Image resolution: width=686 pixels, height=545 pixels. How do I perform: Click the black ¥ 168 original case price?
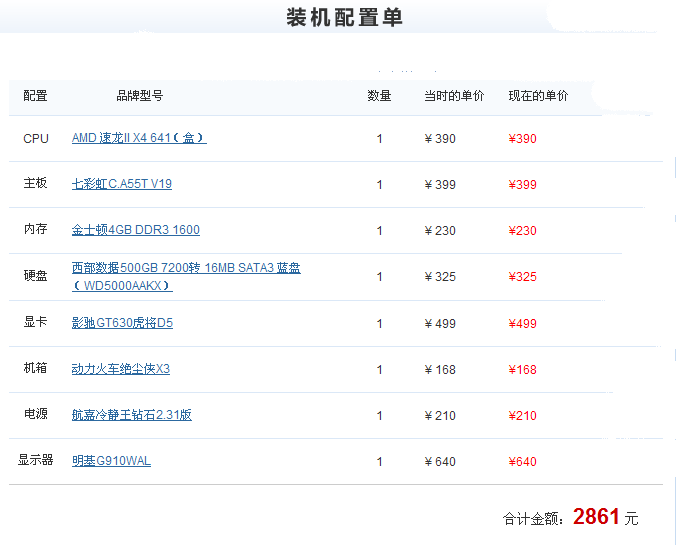pos(440,370)
